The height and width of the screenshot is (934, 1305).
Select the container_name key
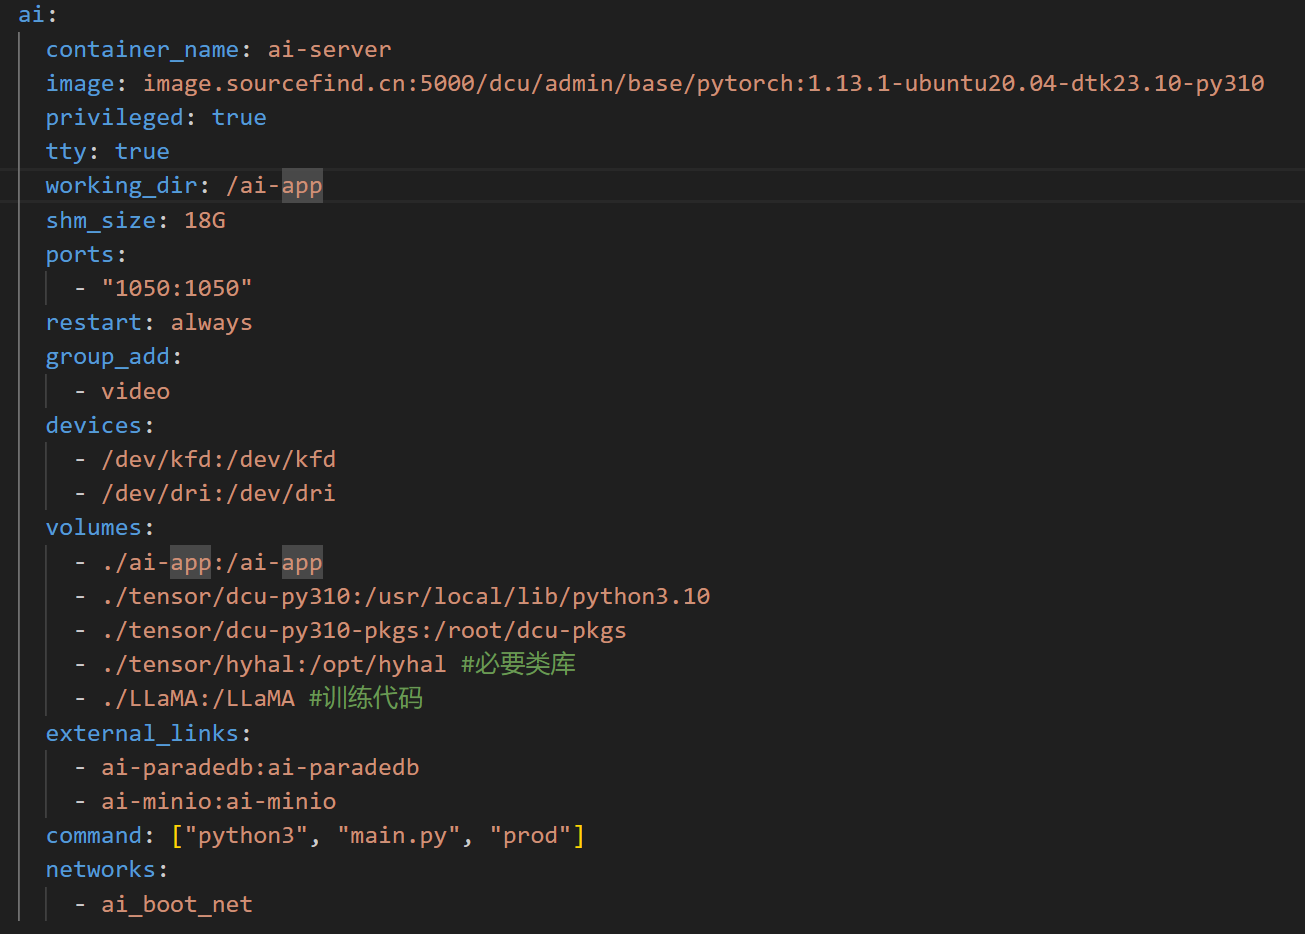click(x=142, y=49)
